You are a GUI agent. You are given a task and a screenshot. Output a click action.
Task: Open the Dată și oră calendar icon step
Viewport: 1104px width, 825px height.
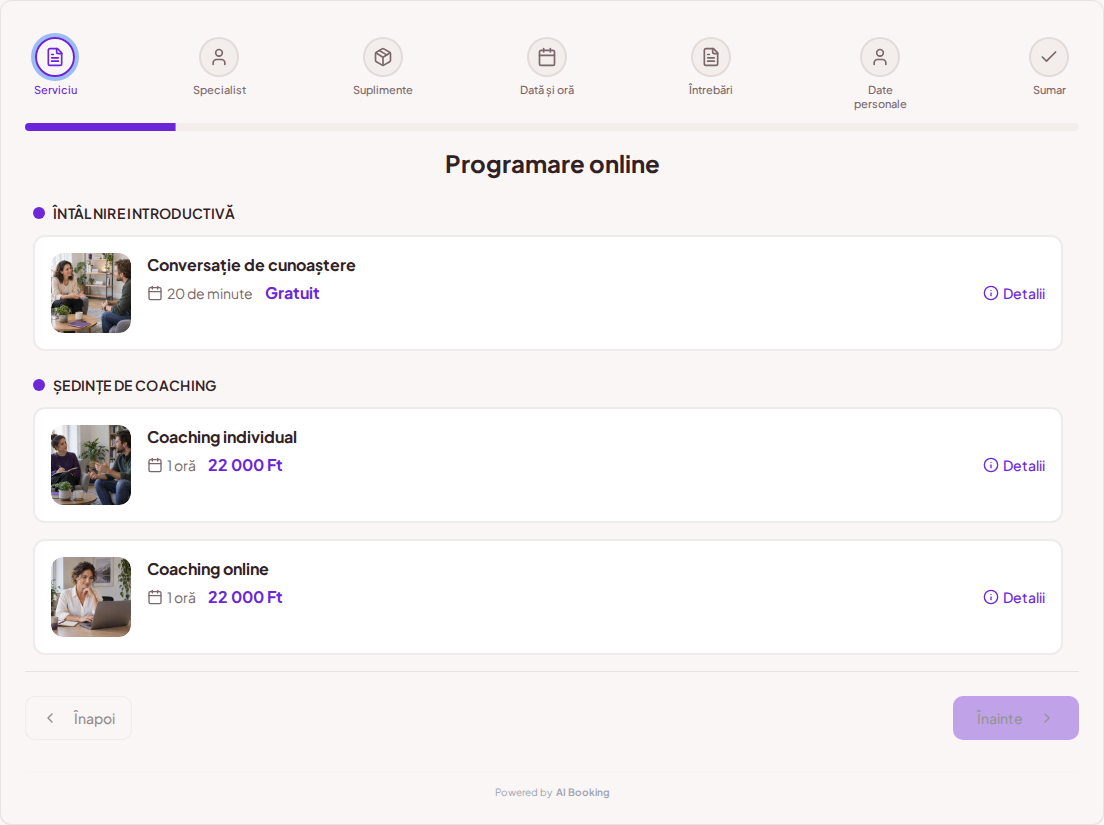tap(547, 57)
